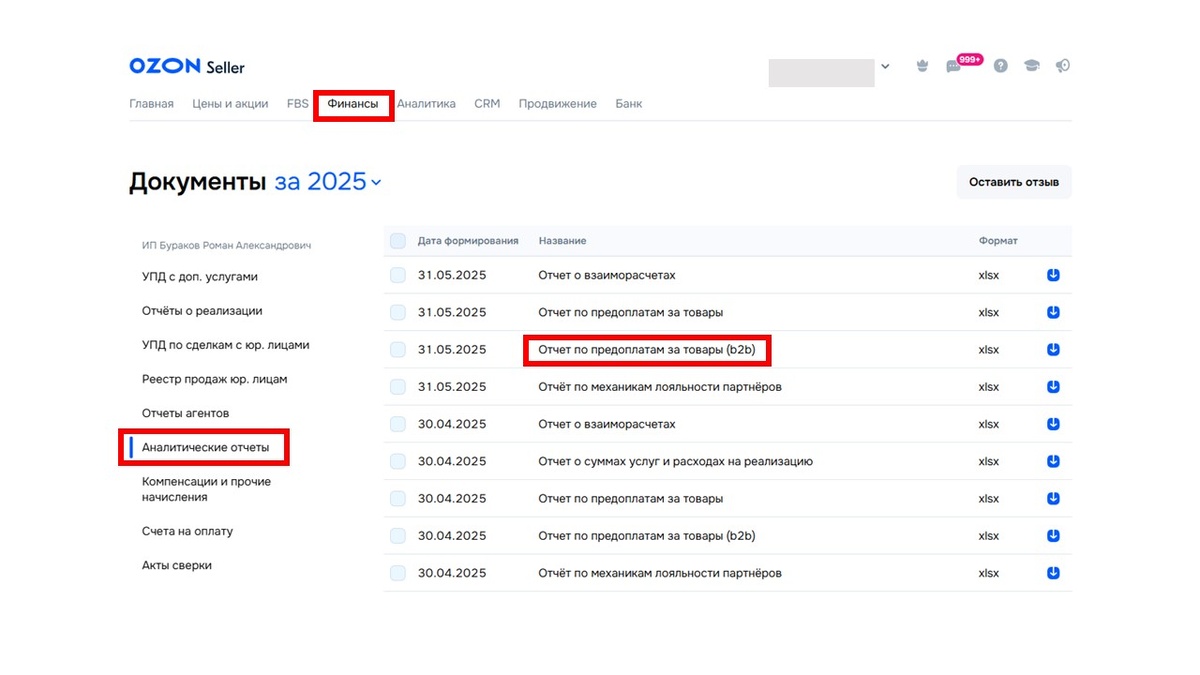Go to the Главная menu item
This screenshot has height=675, width=1200.
151,104
